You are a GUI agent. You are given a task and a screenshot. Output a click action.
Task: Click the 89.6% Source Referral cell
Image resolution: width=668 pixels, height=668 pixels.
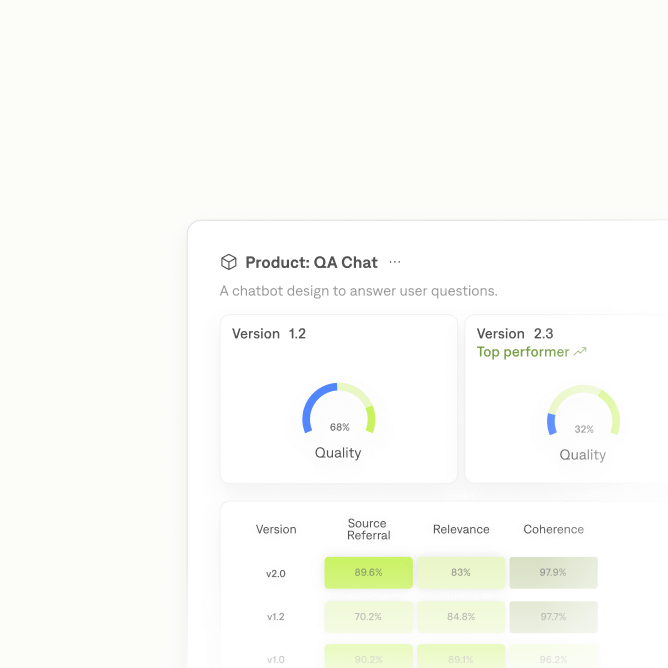click(369, 573)
